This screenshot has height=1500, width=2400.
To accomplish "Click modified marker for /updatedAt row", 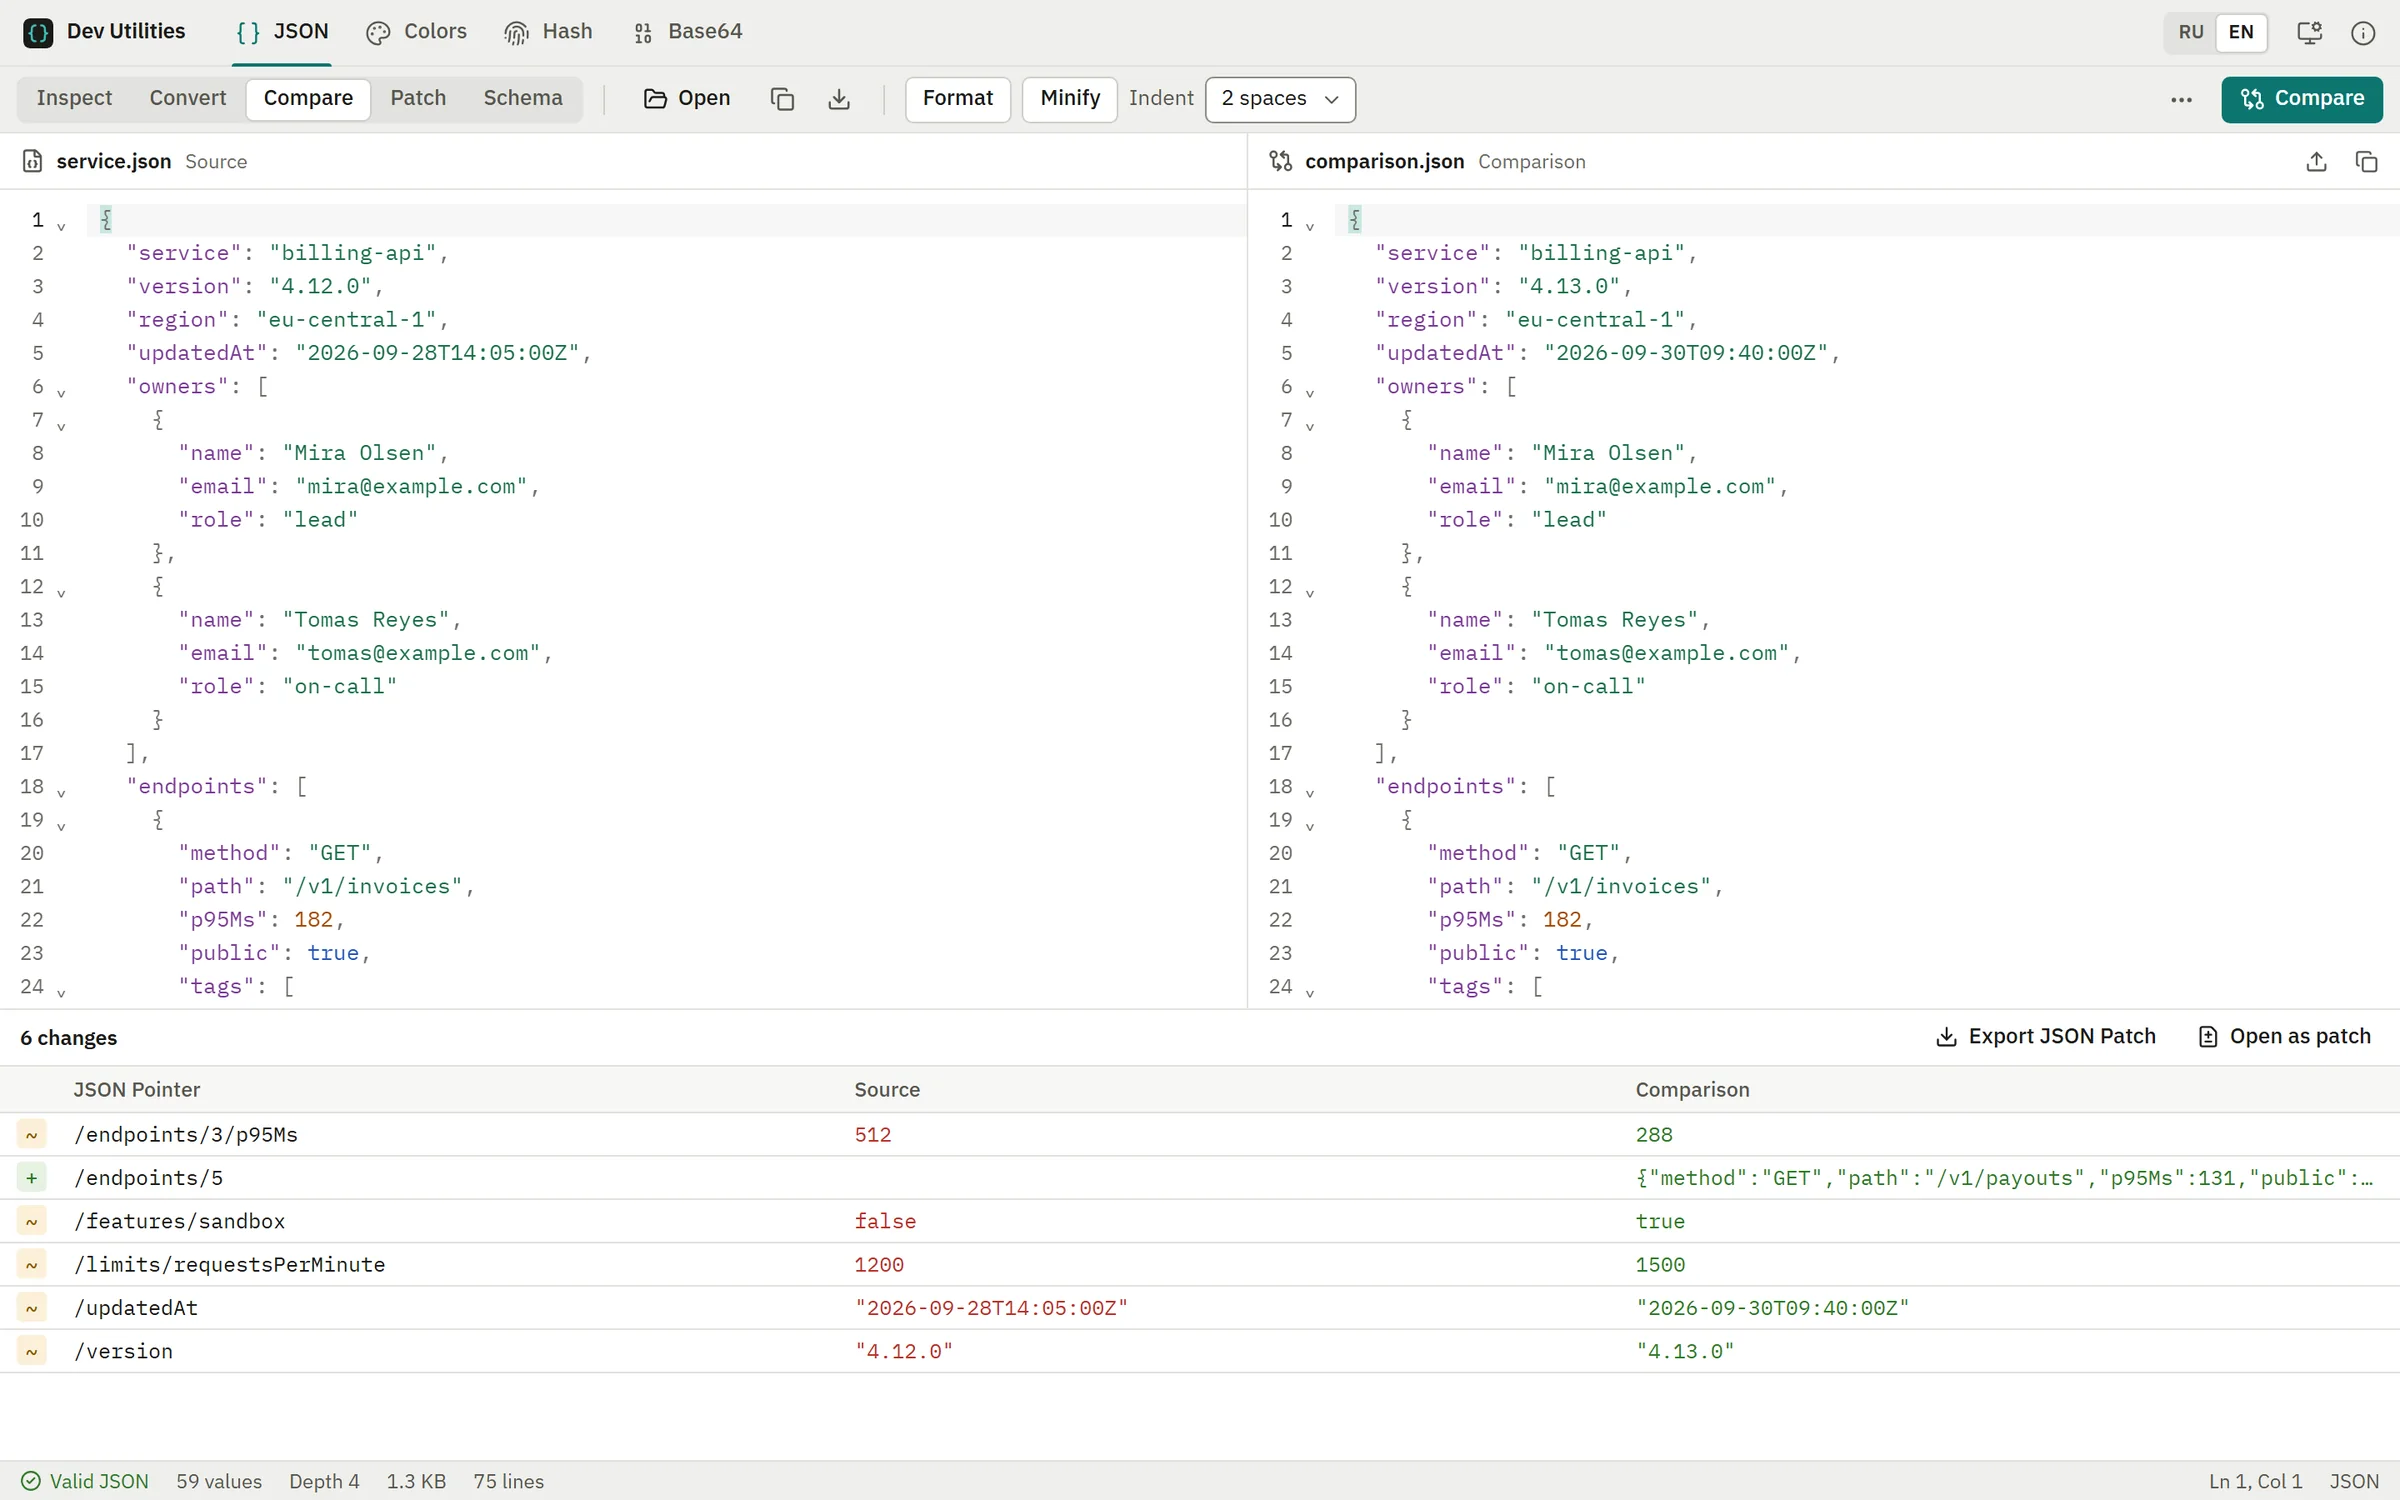I will (x=32, y=1308).
